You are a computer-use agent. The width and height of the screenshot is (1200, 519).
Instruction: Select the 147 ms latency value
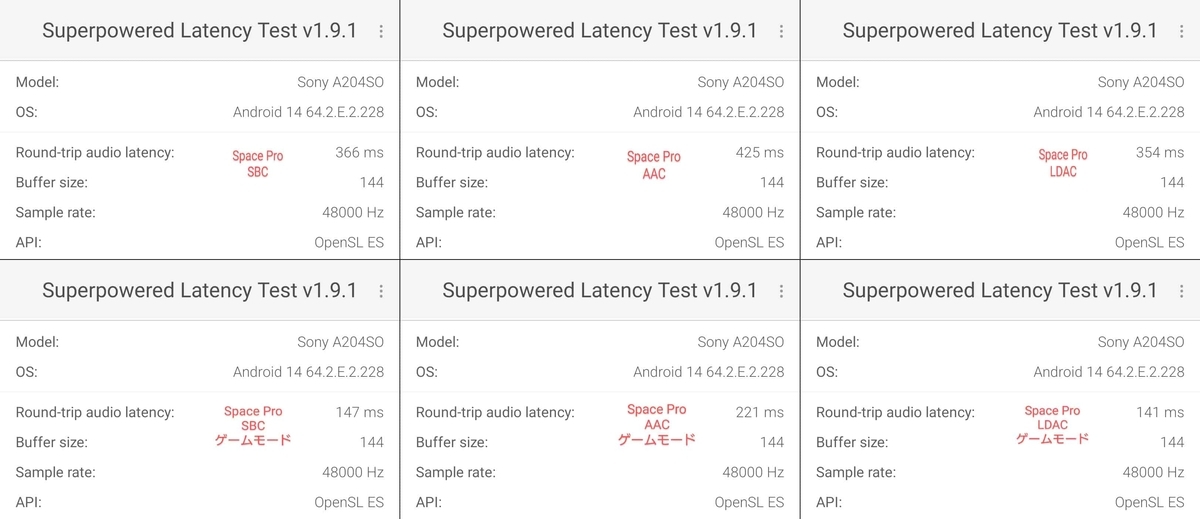[x=360, y=412]
